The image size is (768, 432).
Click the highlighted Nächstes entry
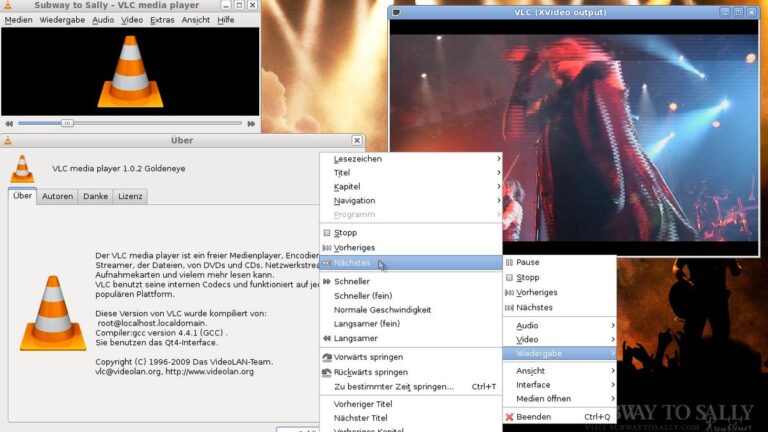point(411,263)
